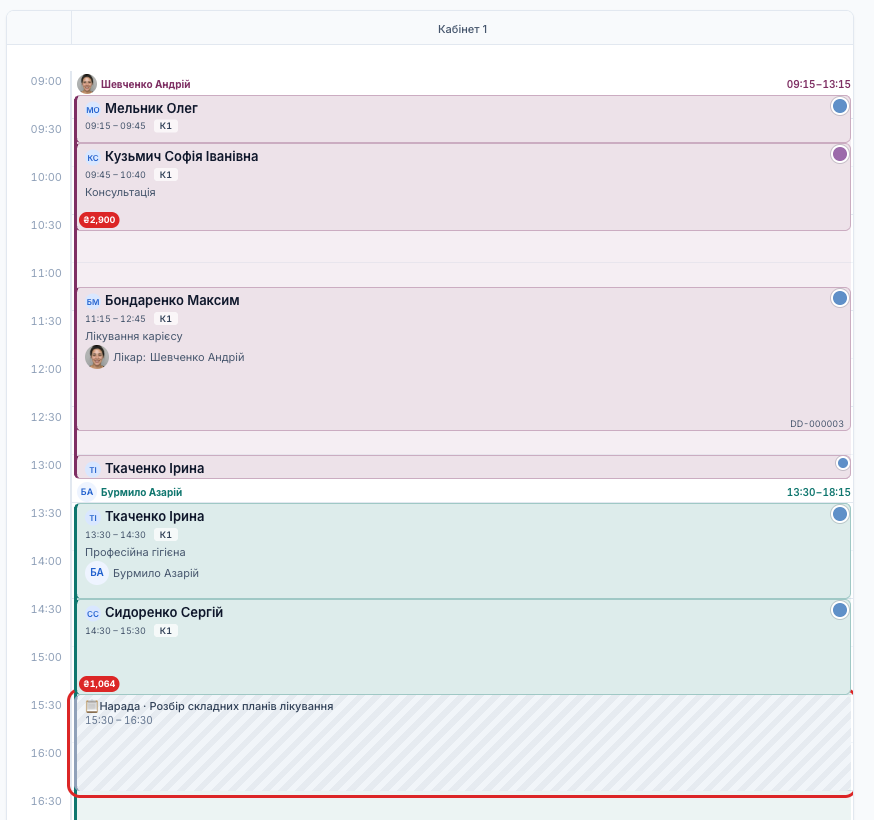Click the К1 tag on Мельник Олег's appointment
The image size is (874, 820).
(x=166, y=126)
